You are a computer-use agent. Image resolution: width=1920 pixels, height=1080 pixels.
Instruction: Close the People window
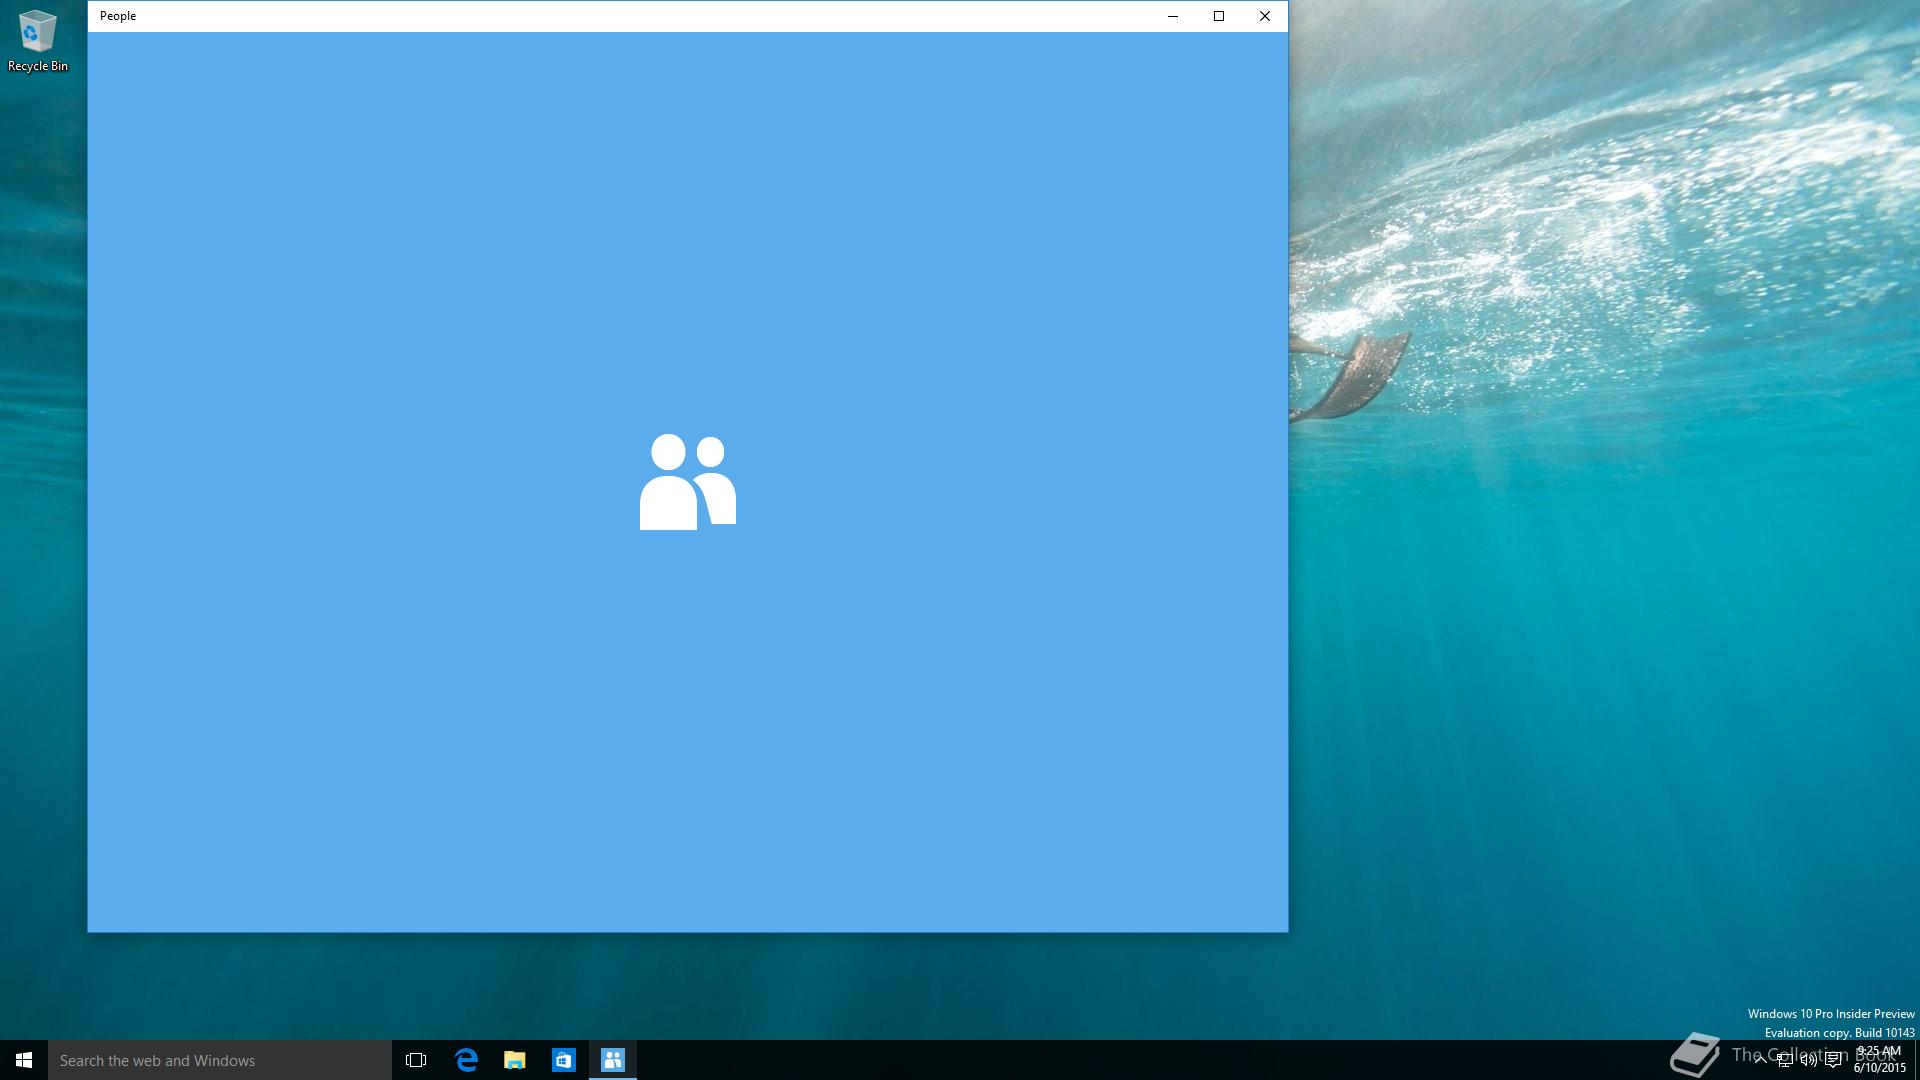click(1265, 16)
